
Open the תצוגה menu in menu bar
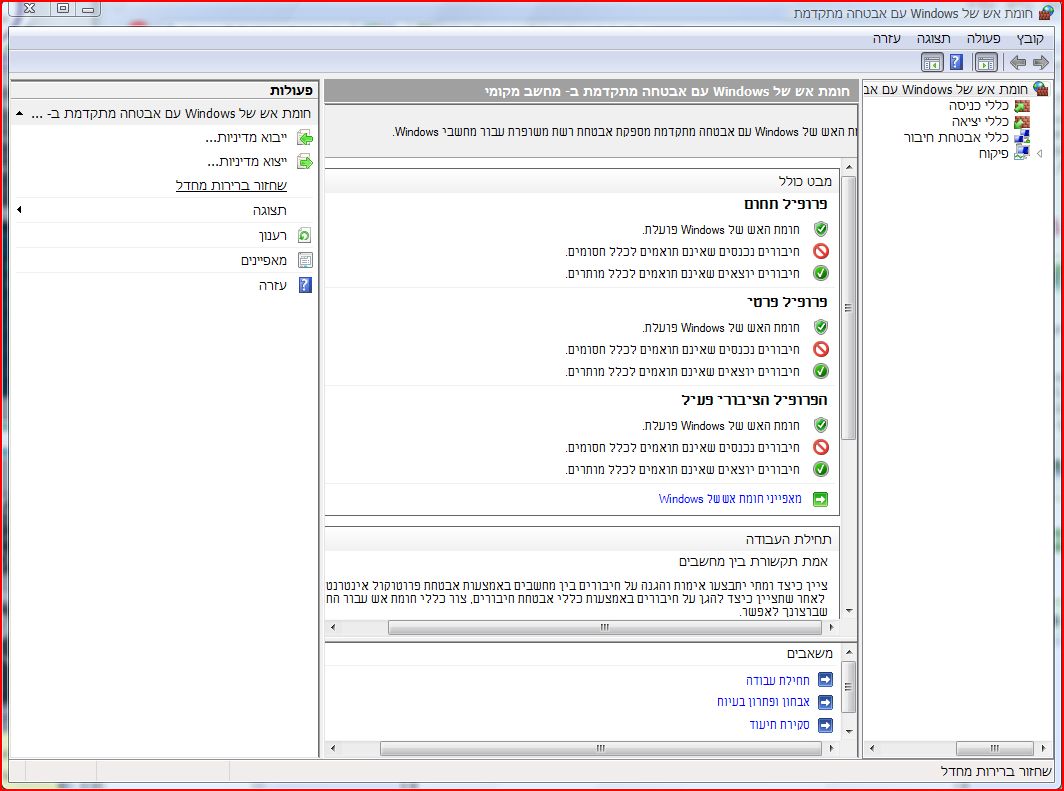tap(934, 39)
